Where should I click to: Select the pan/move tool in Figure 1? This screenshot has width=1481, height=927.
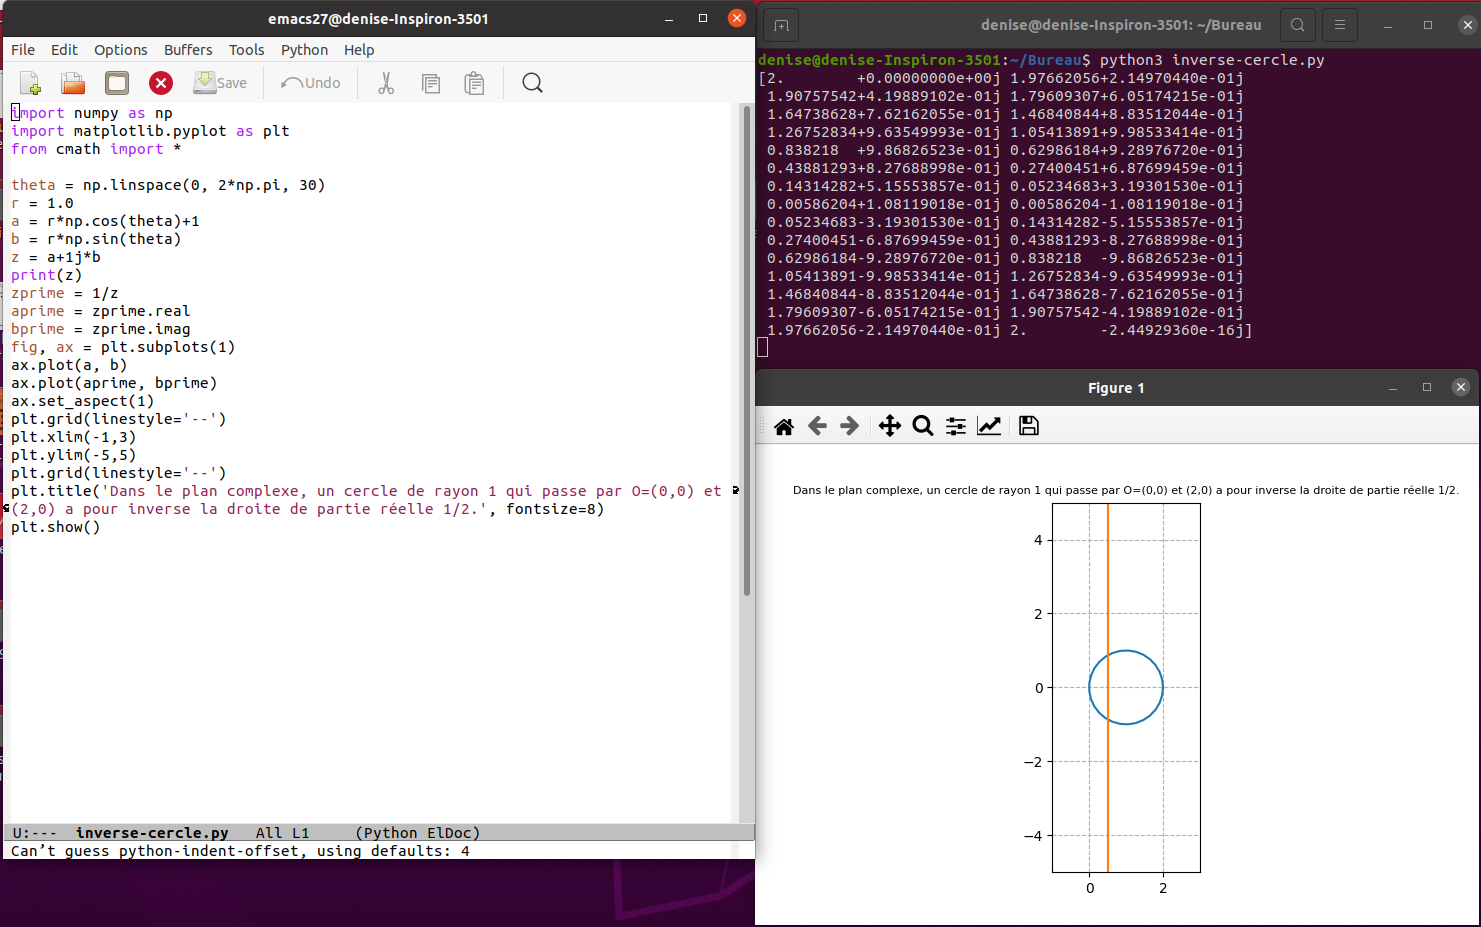pyautogui.click(x=889, y=426)
